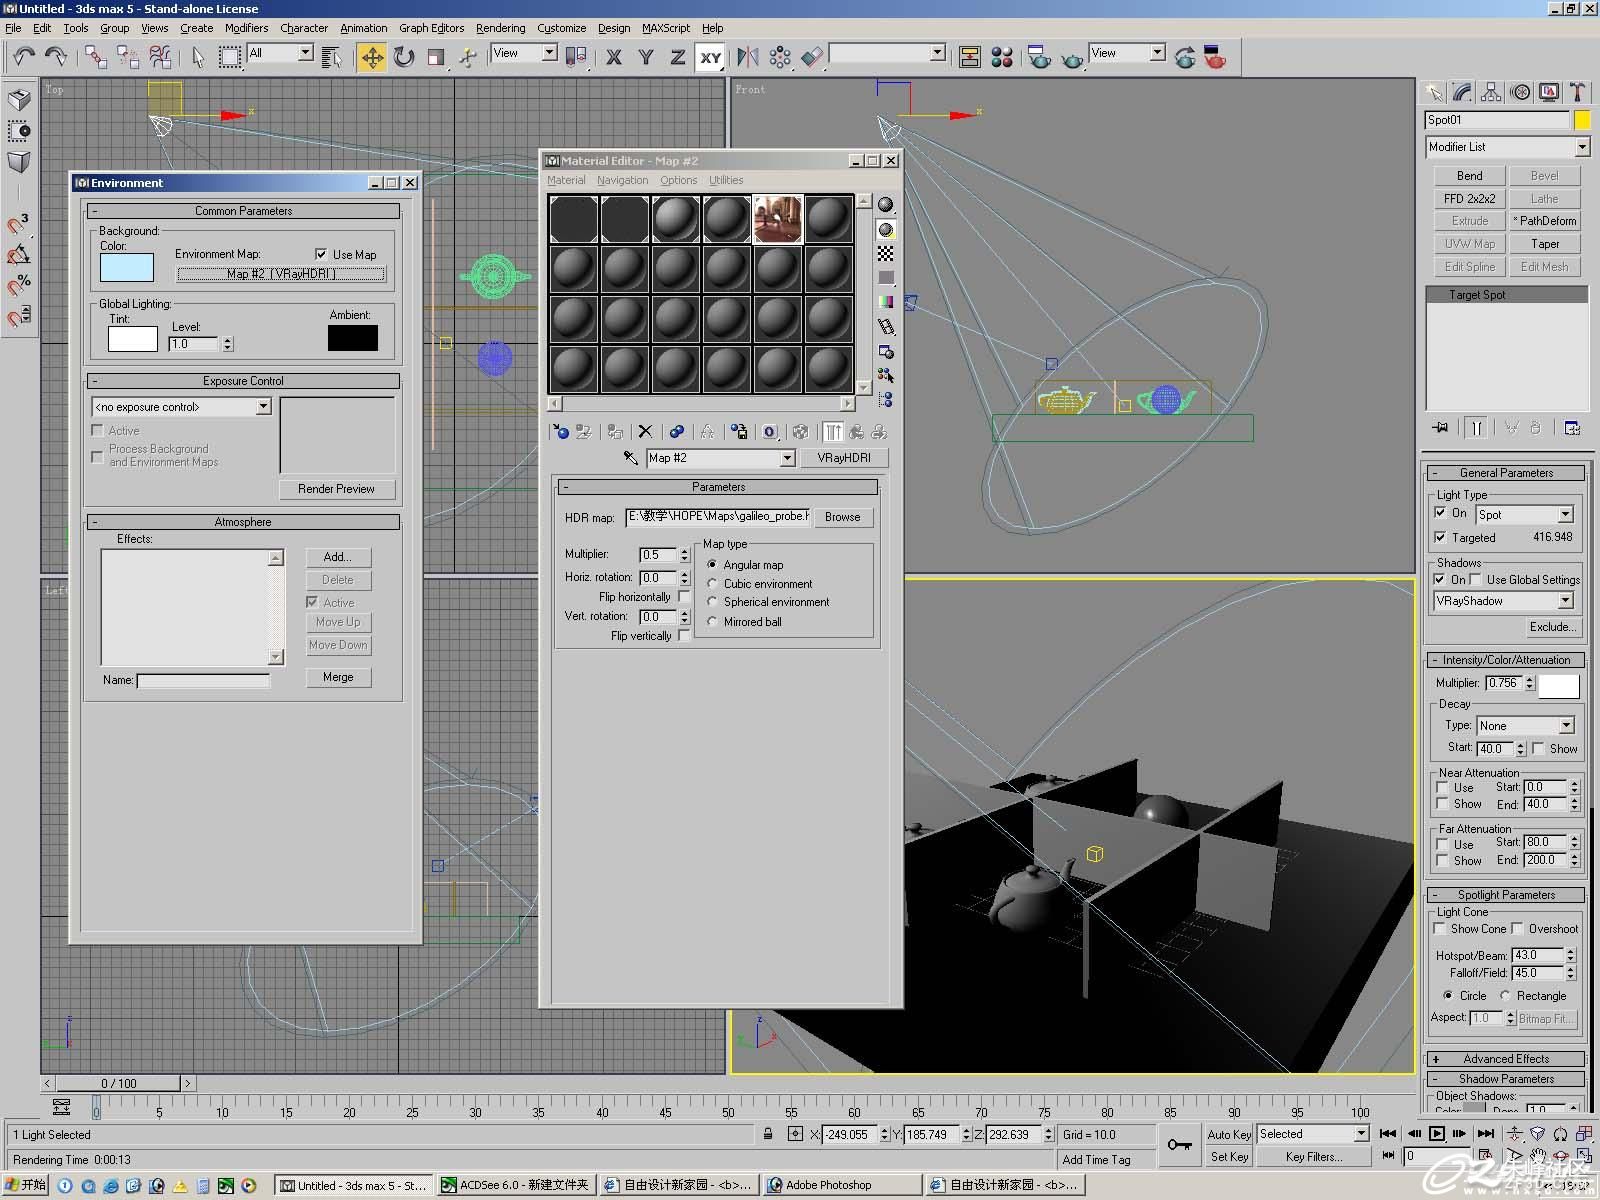Click the Quick Render teapot icon
This screenshot has height=1200, width=1600.
(1072, 57)
